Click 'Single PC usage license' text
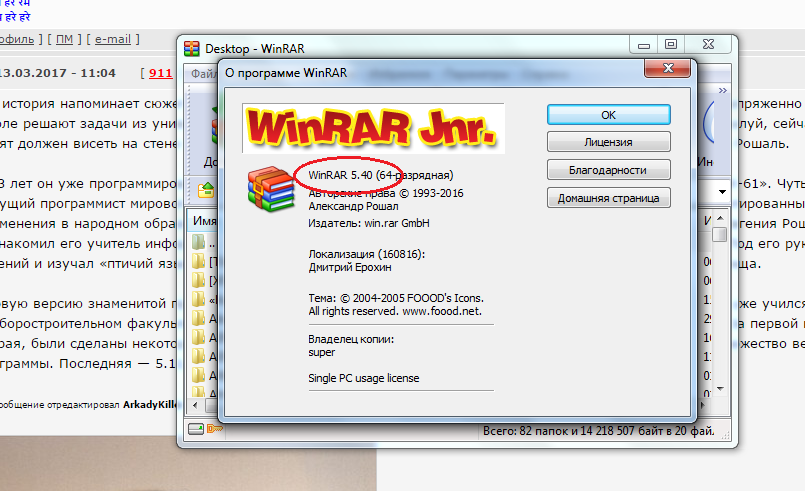 (x=363, y=379)
